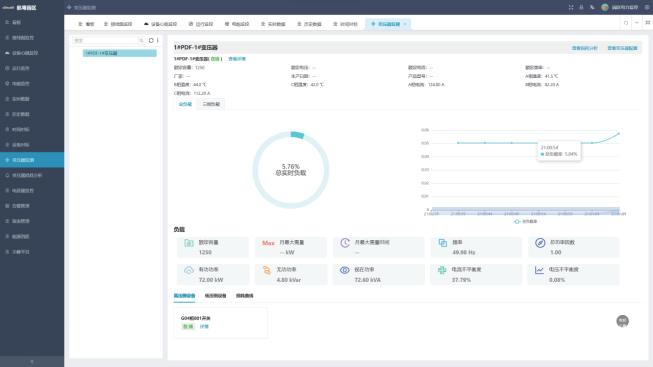Open hamburger menu icon at top-right corner
Viewport: 653px width, 367px height.
647,7
